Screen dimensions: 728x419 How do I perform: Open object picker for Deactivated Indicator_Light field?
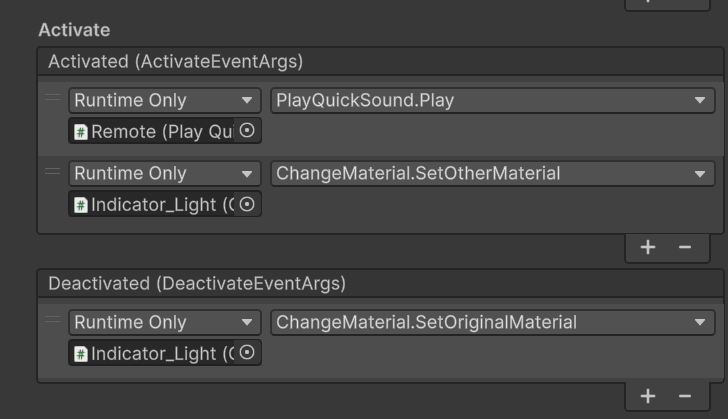click(248, 353)
